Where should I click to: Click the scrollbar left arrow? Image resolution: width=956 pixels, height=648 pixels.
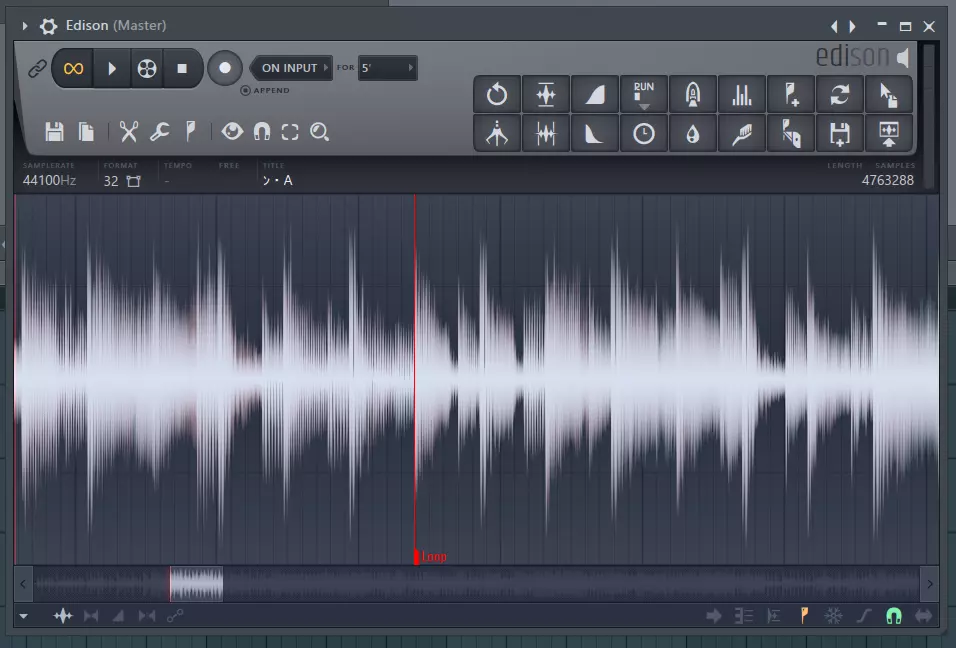coord(23,584)
